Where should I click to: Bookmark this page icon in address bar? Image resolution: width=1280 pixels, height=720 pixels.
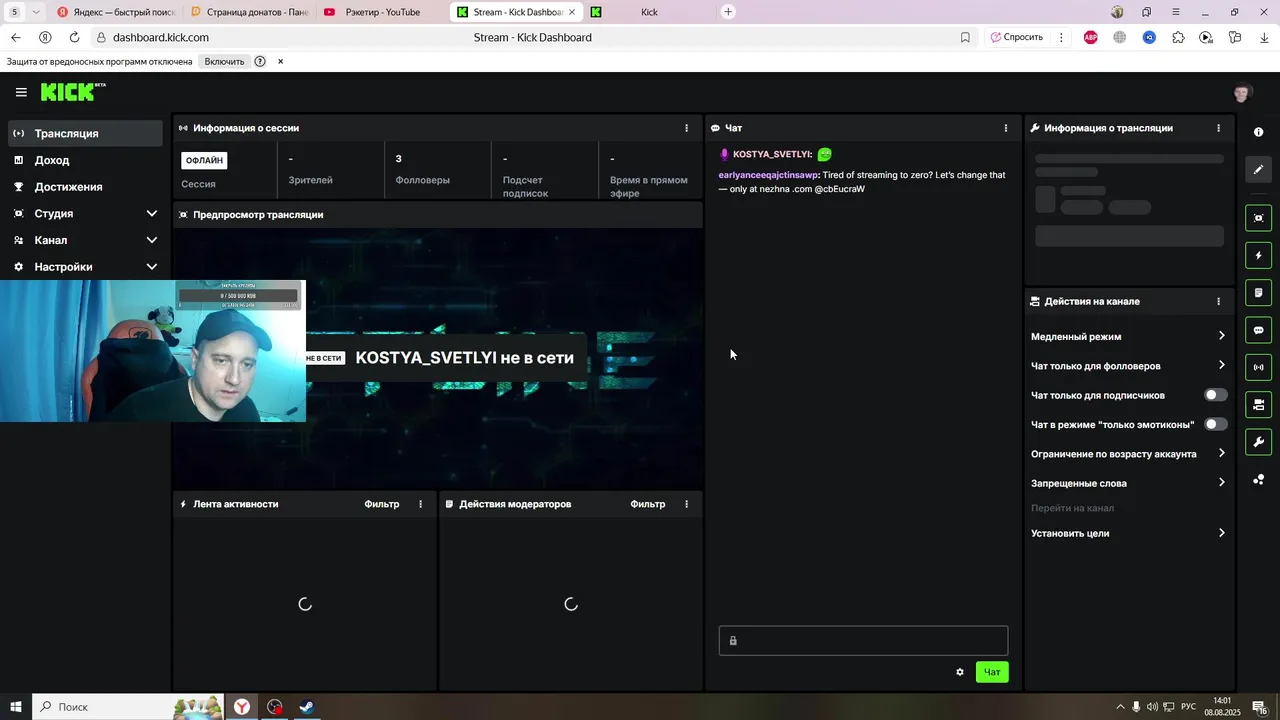coord(965,37)
